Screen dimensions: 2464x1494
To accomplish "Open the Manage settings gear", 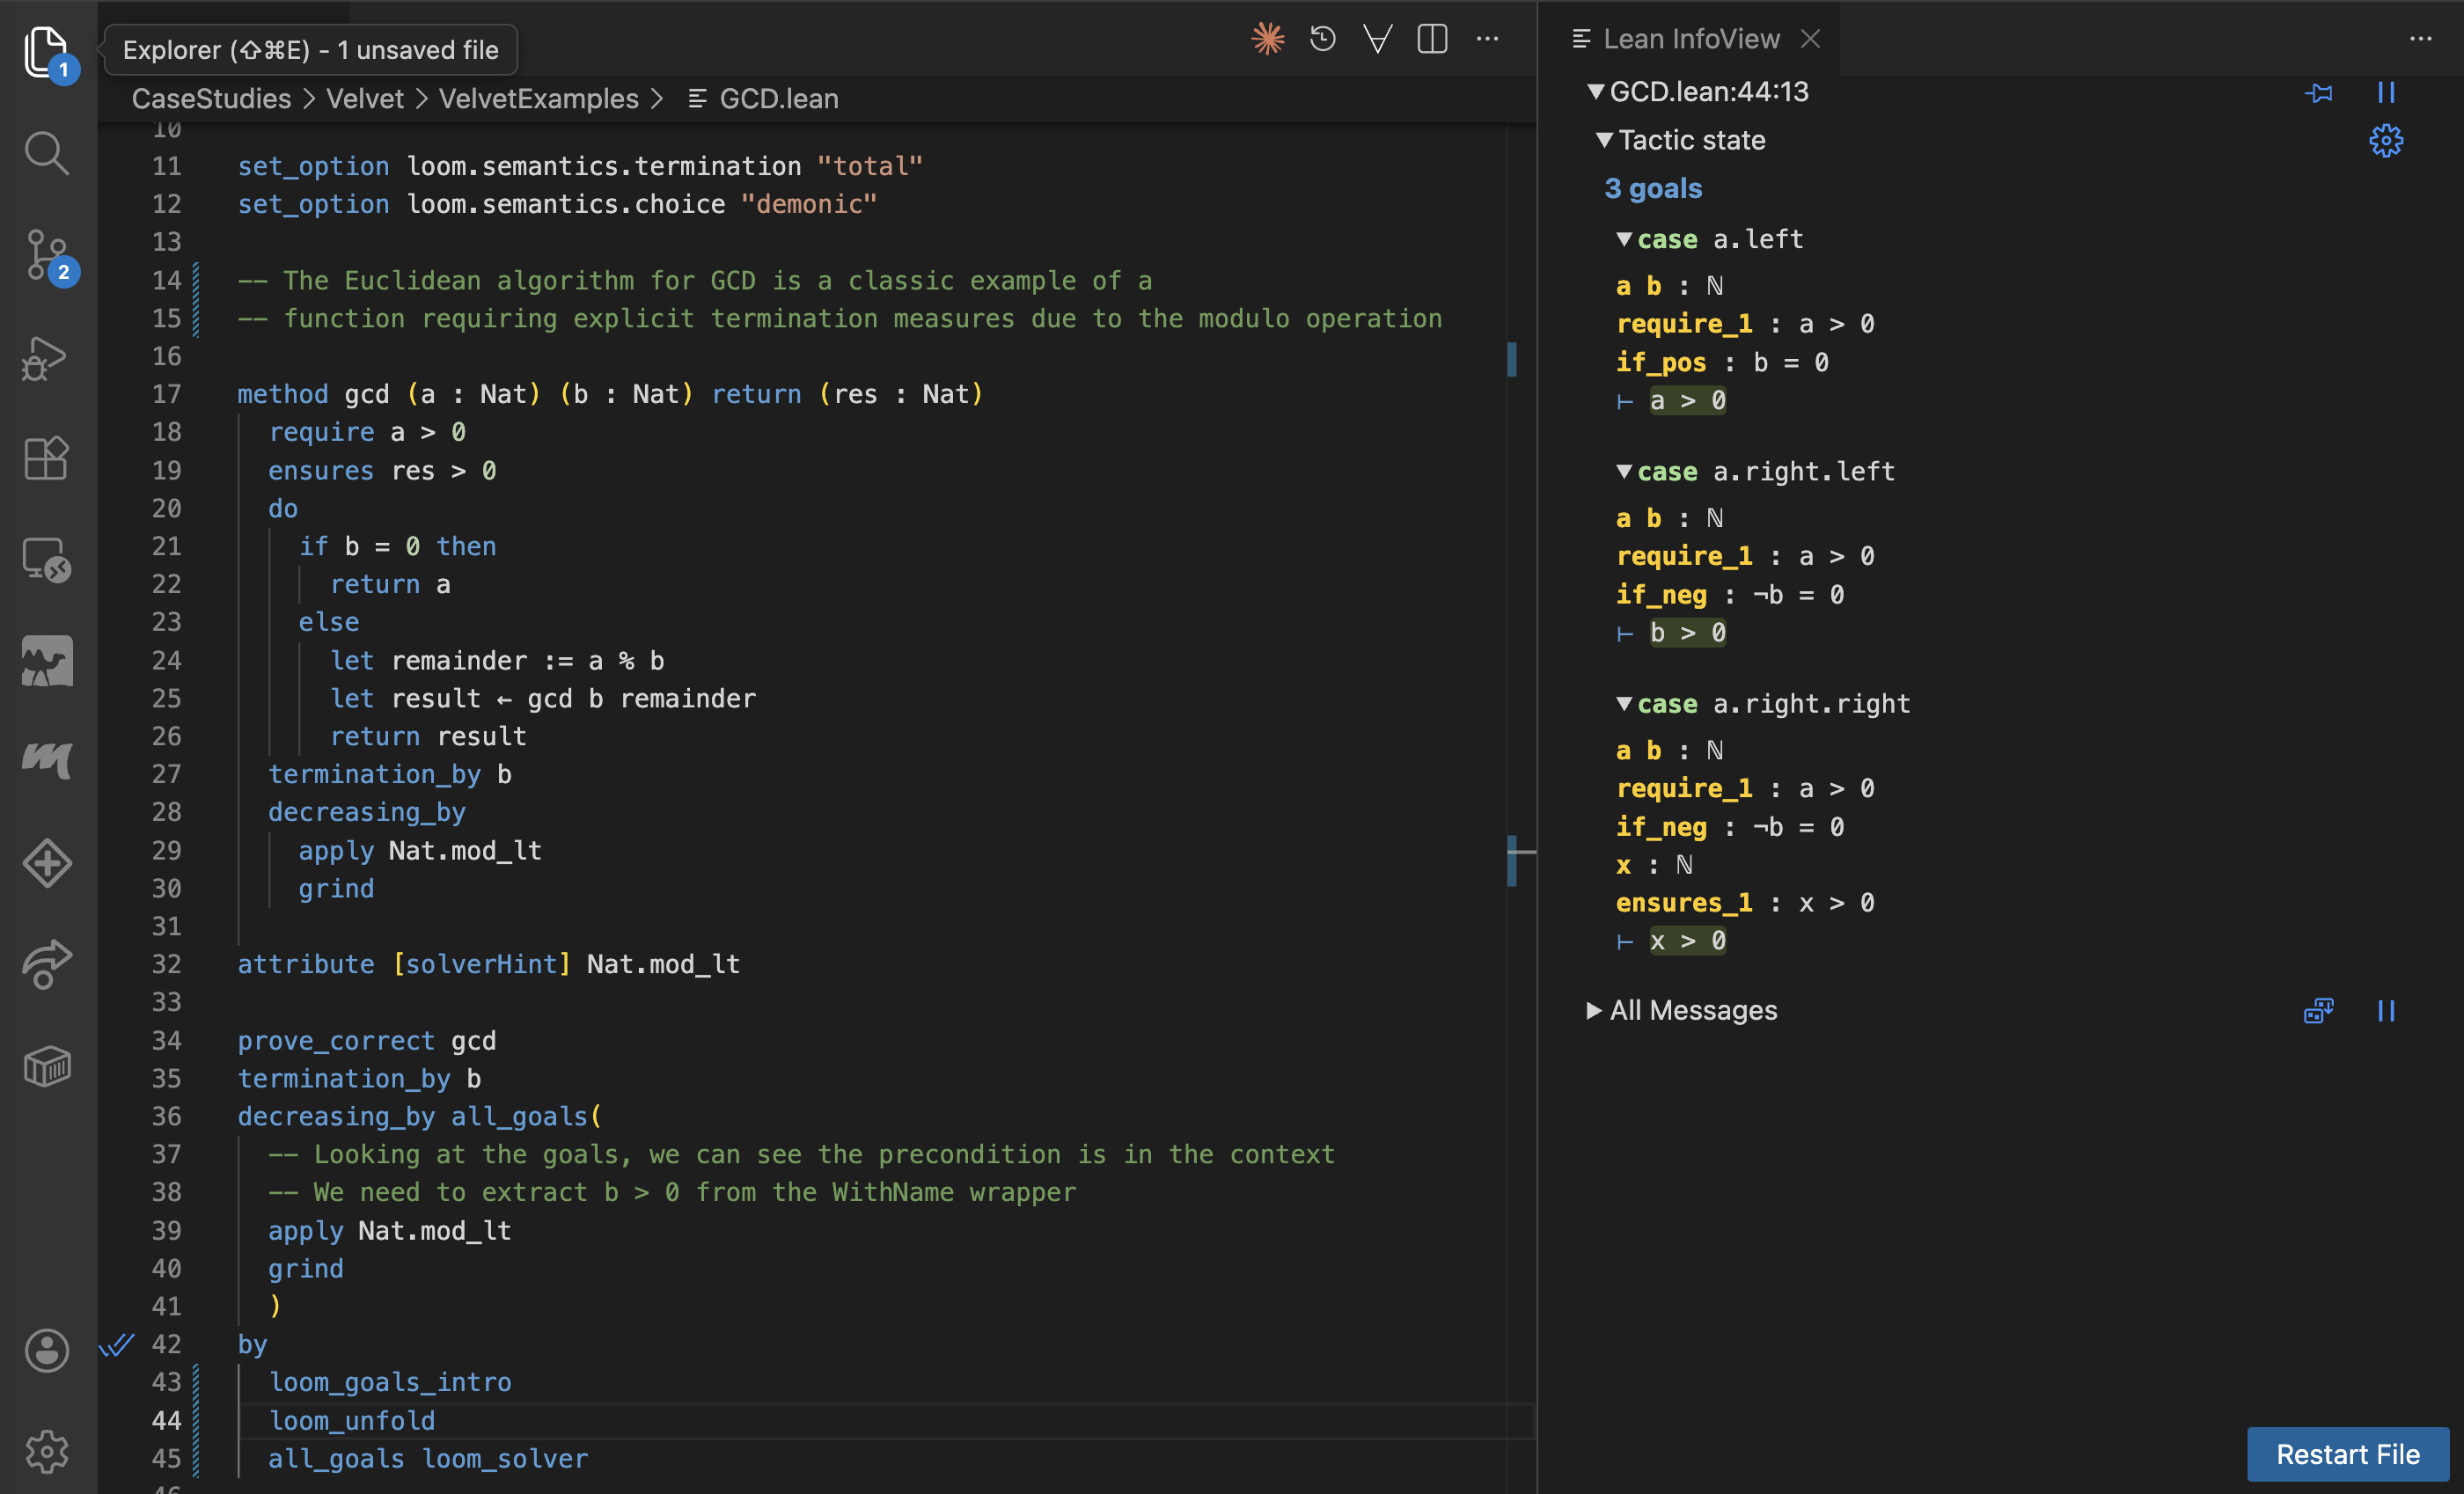I will click(46, 1451).
